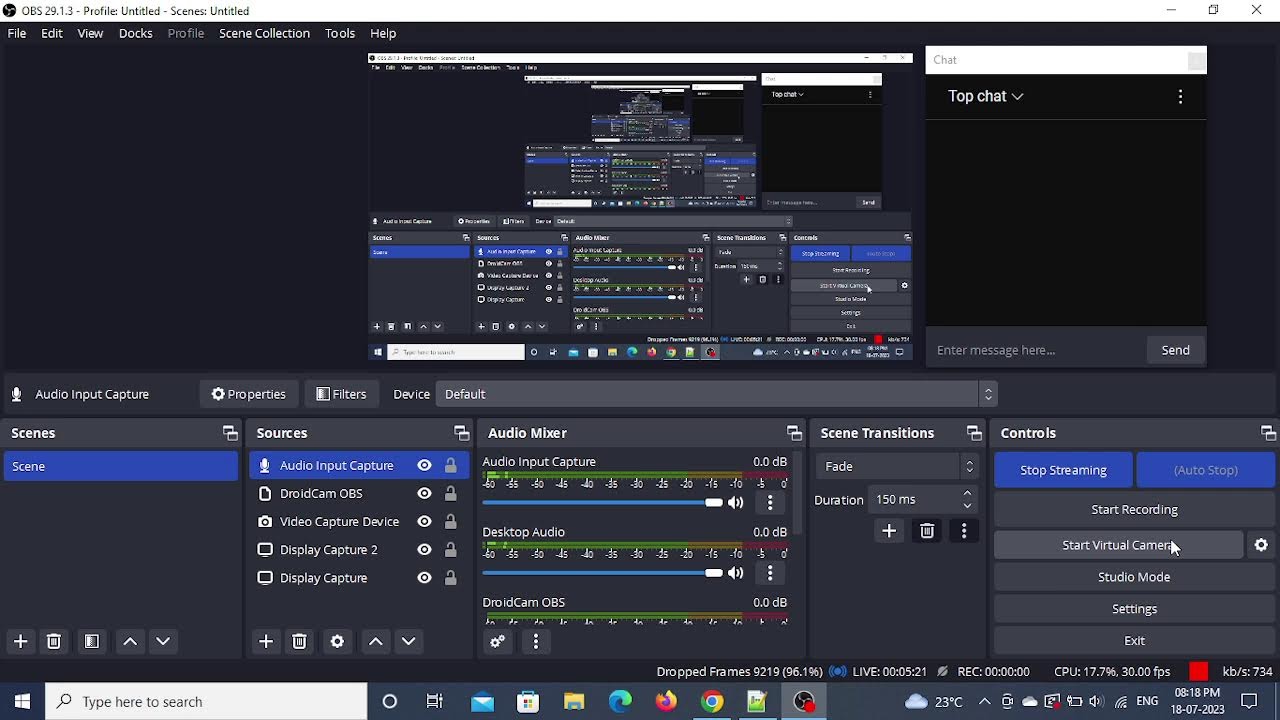The height and width of the screenshot is (720, 1280).
Task: Click the chat message input field
Action: tap(1035, 350)
